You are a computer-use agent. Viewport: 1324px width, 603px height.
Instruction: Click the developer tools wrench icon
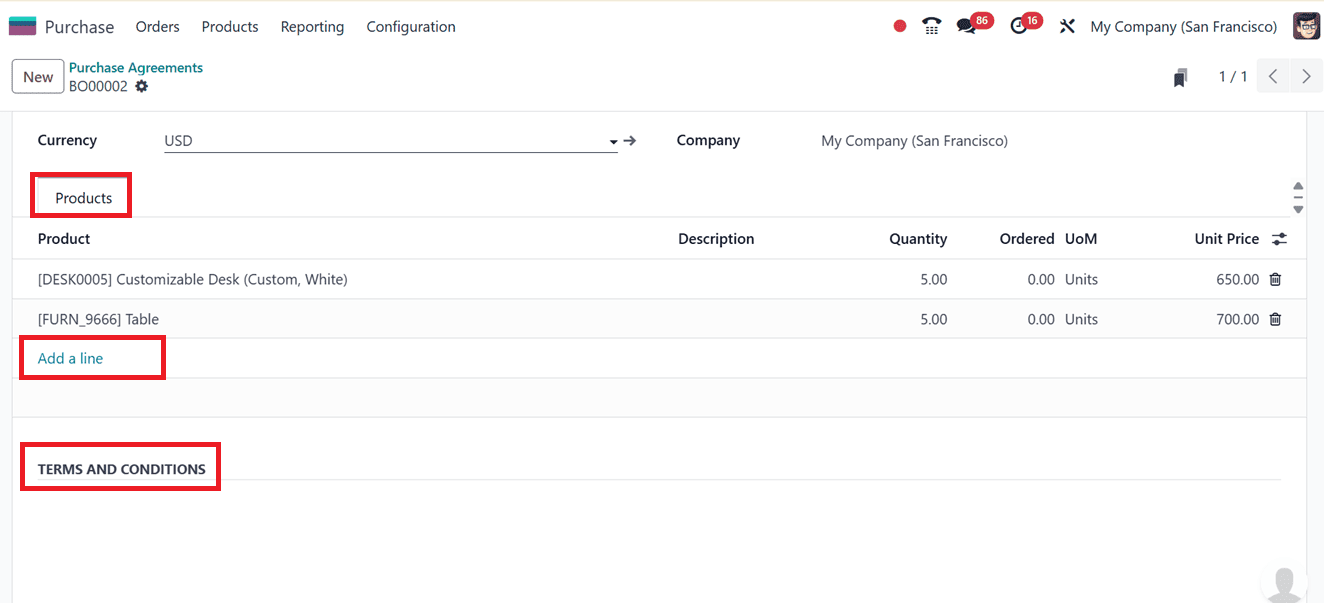tap(1066, 26)
